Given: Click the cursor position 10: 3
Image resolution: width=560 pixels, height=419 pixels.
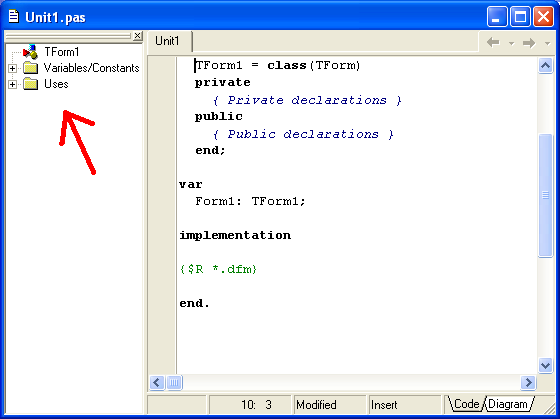Looking at the screenshot, I should [x=250, y=405].
